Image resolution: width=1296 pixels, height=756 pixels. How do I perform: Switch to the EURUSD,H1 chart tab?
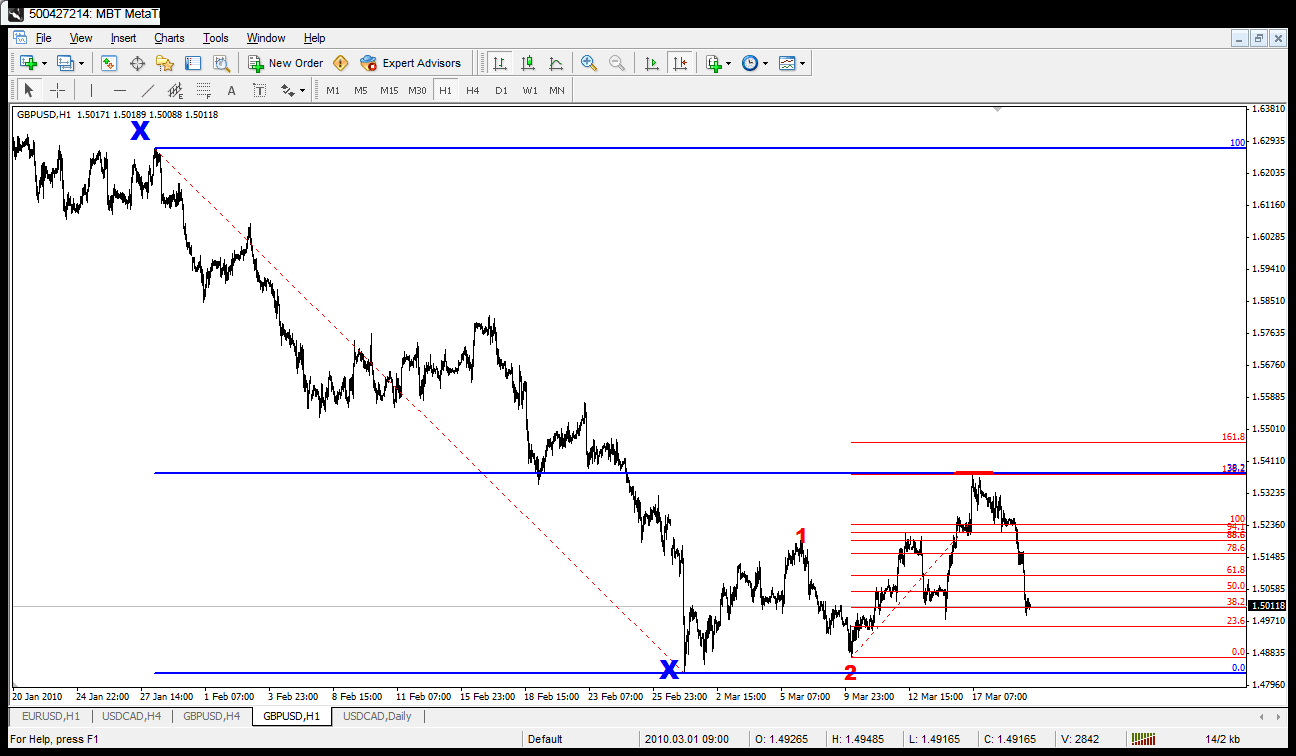(x=51, y=716)
